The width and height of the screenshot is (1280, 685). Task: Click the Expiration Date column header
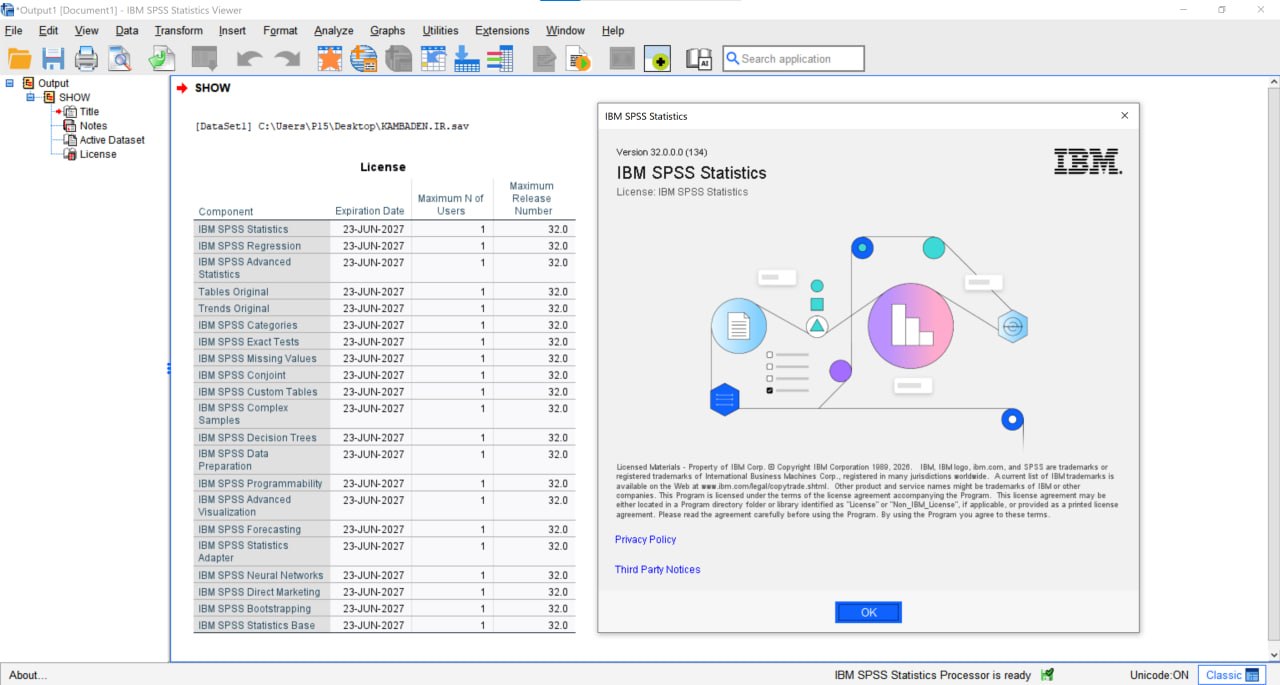tap(369, 212)
